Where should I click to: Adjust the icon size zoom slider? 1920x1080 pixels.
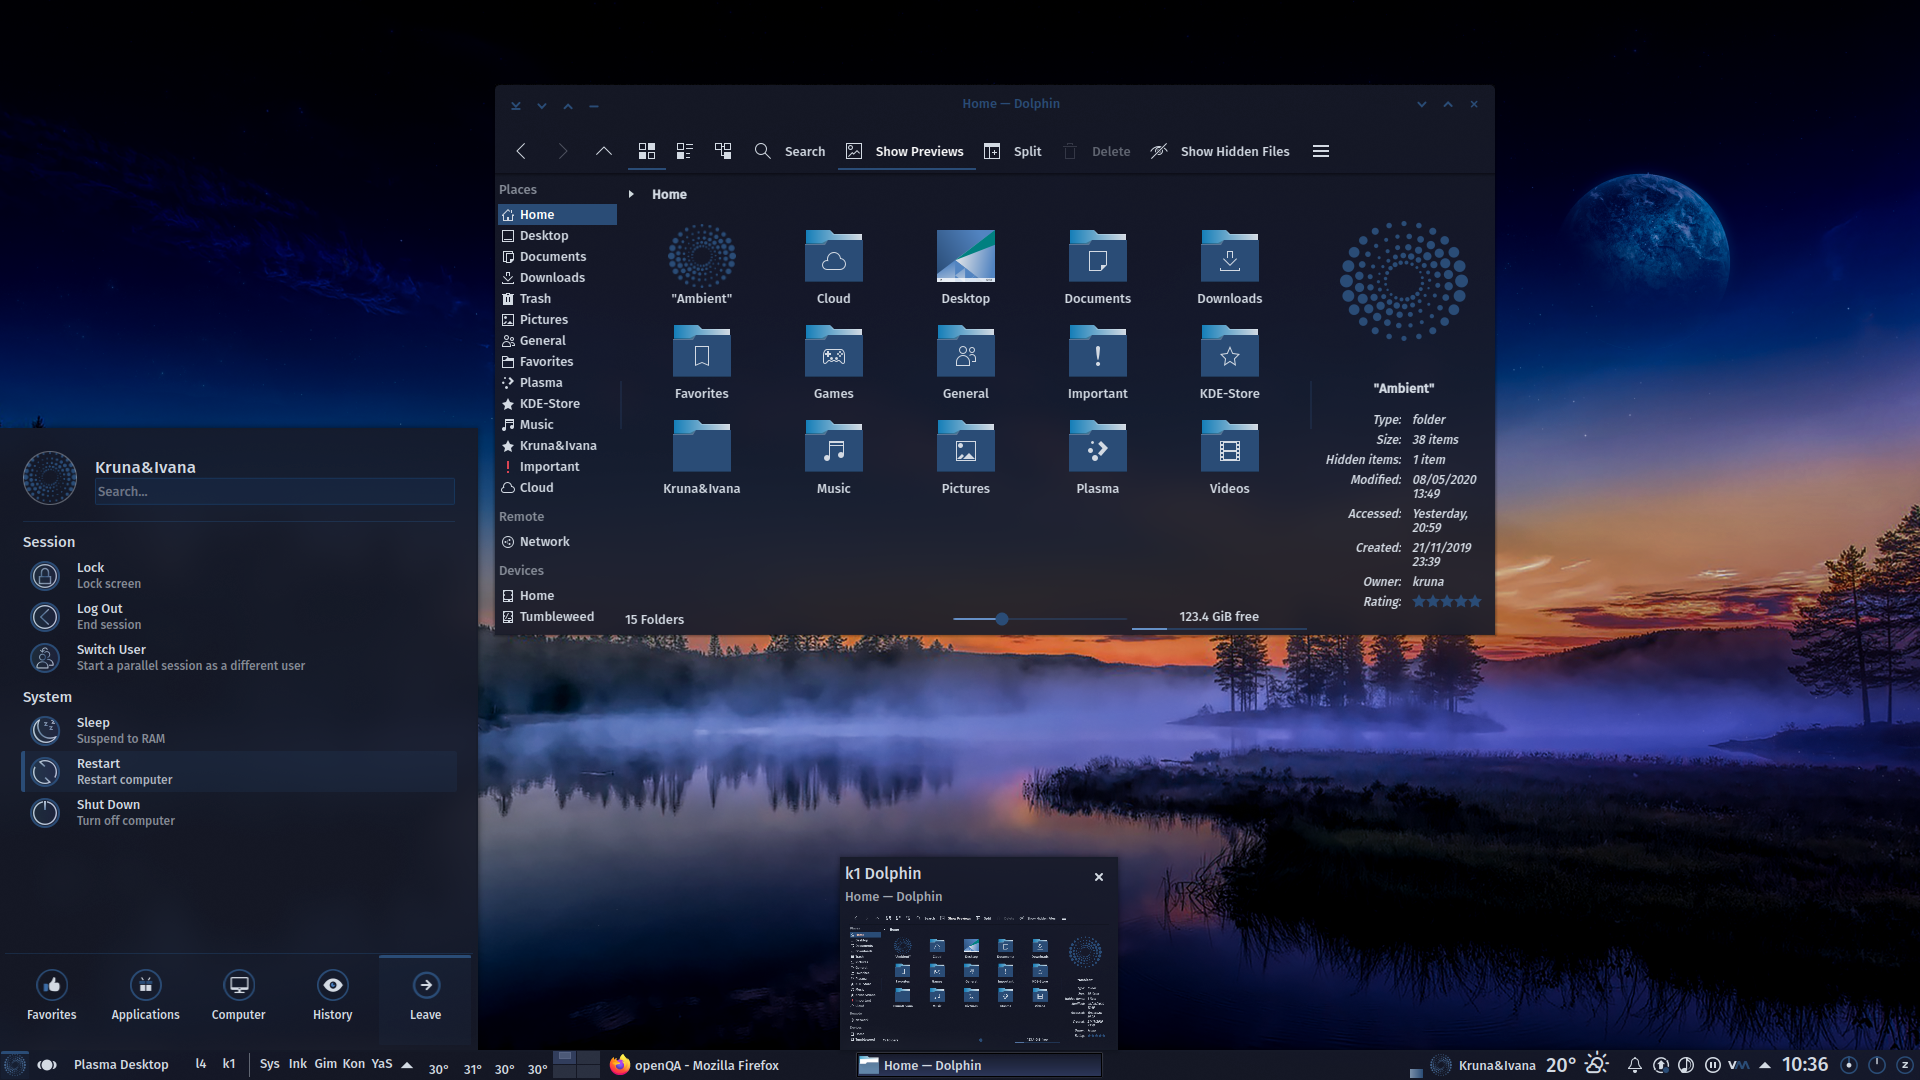[x=1003, y=619]
